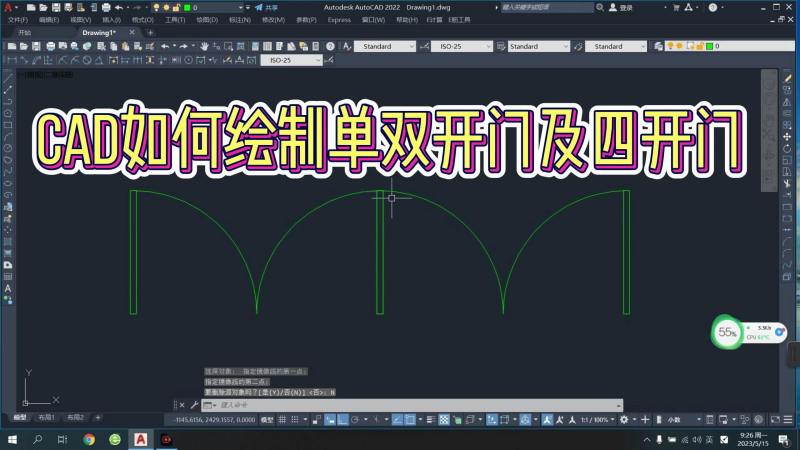Click the Paste icon in standard toolbar
Viewport: 800px width, 450px height.
pyautogui.click(x=125, y=46)
